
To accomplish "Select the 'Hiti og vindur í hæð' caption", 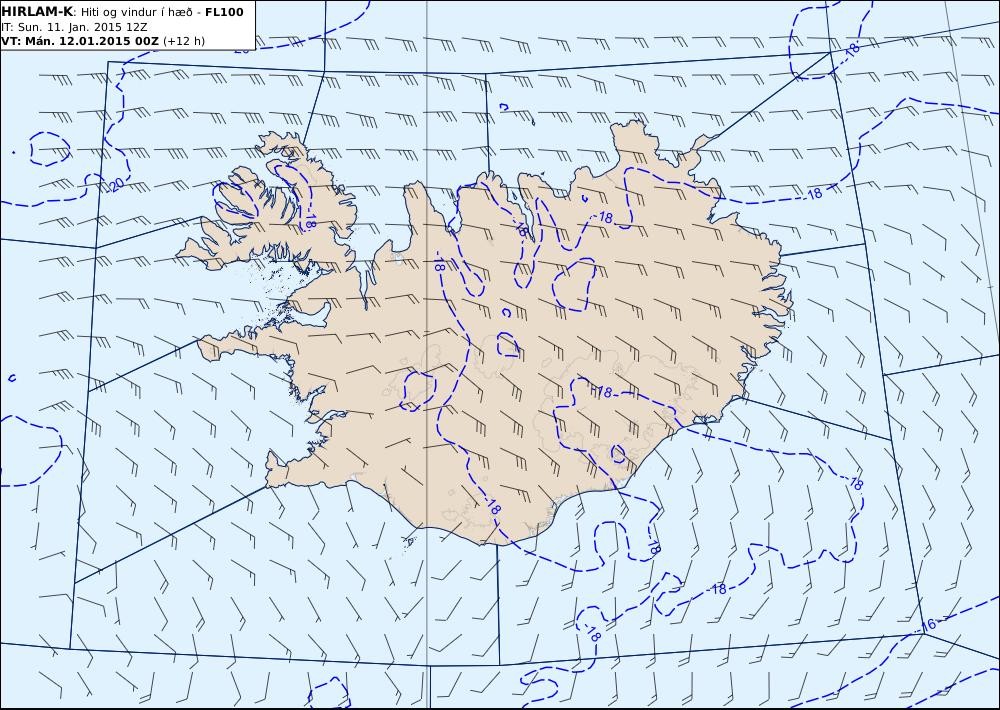I will pyautogui.click(x=136, y=12).
